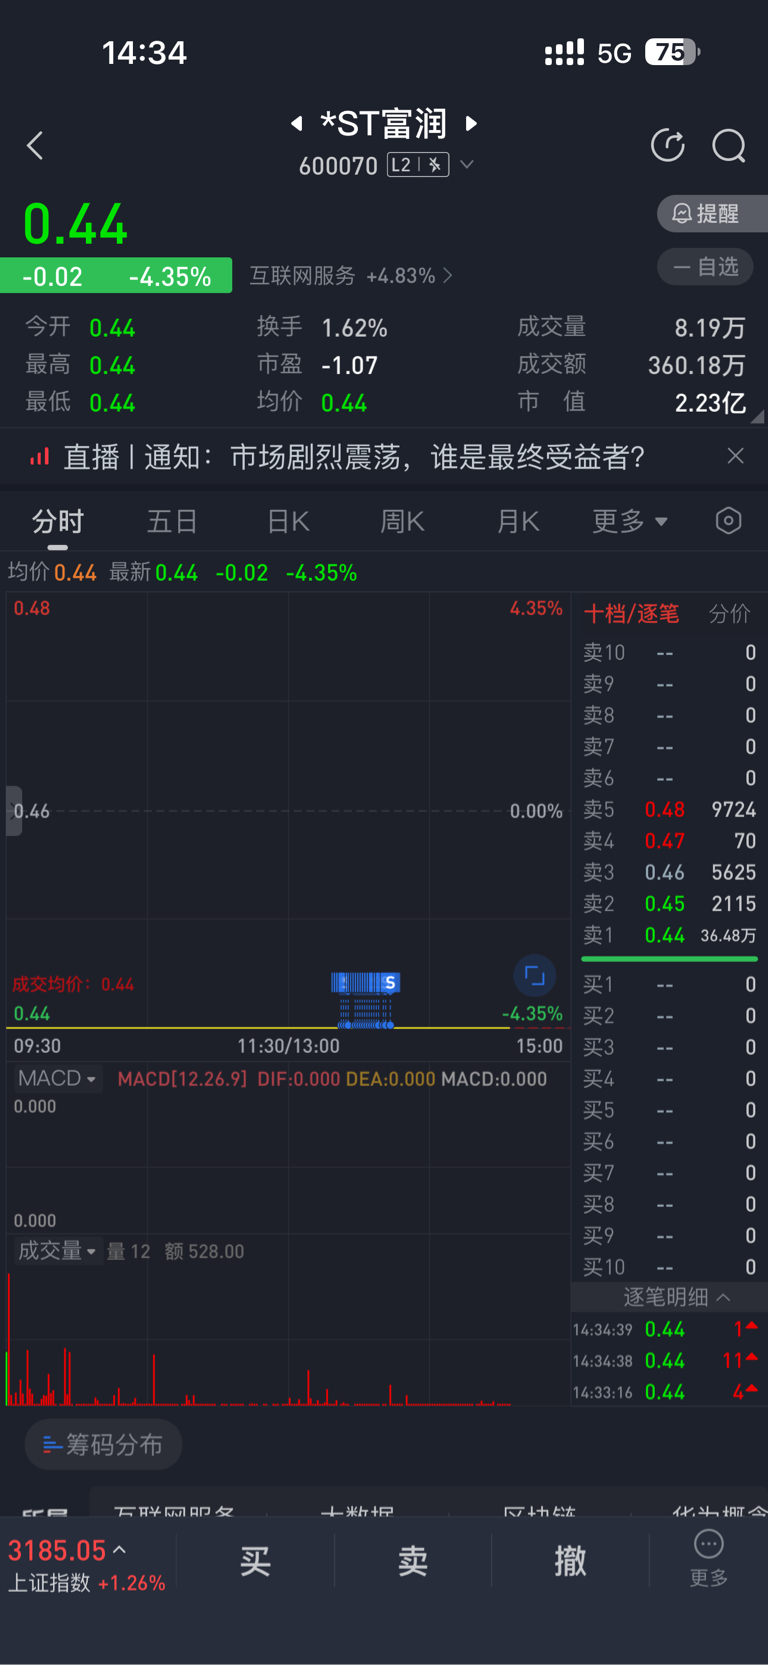Expand quote details corner triangle

click(757, 417)
